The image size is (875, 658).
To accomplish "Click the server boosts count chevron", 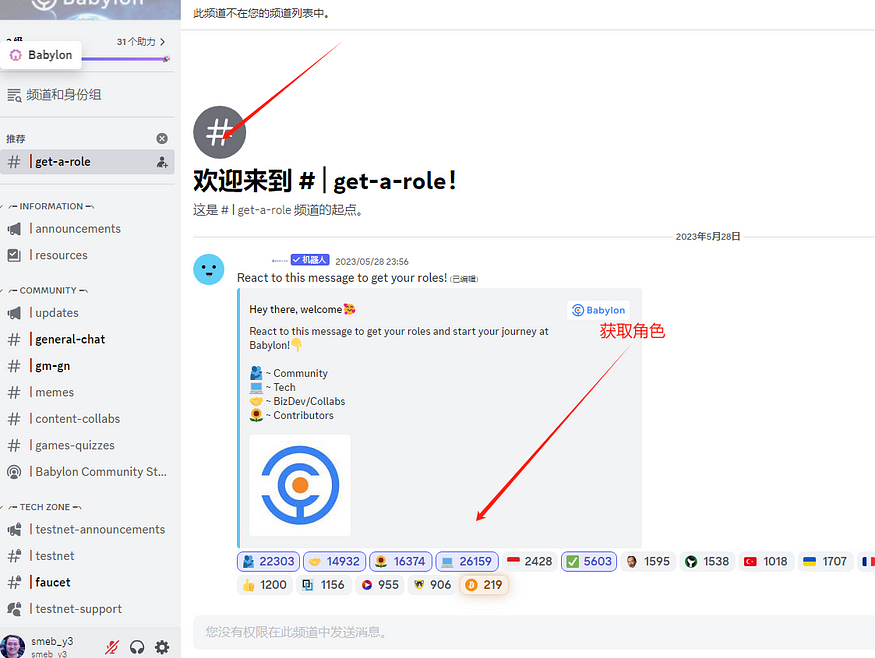I will (x=162, y=42).
